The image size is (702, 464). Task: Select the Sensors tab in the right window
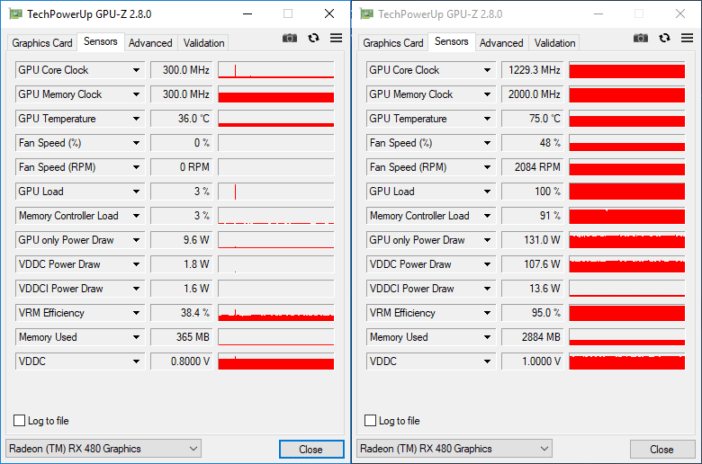452,42
